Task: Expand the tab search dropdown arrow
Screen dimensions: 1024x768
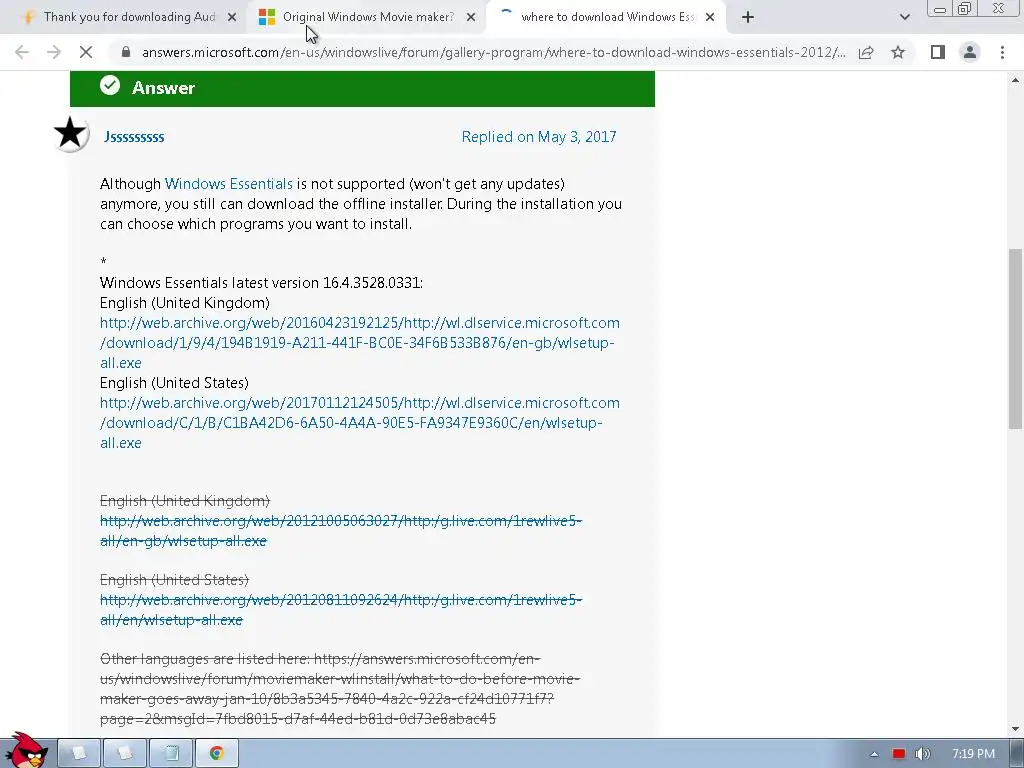Action: pyautogui.click(x=904, y=18)
